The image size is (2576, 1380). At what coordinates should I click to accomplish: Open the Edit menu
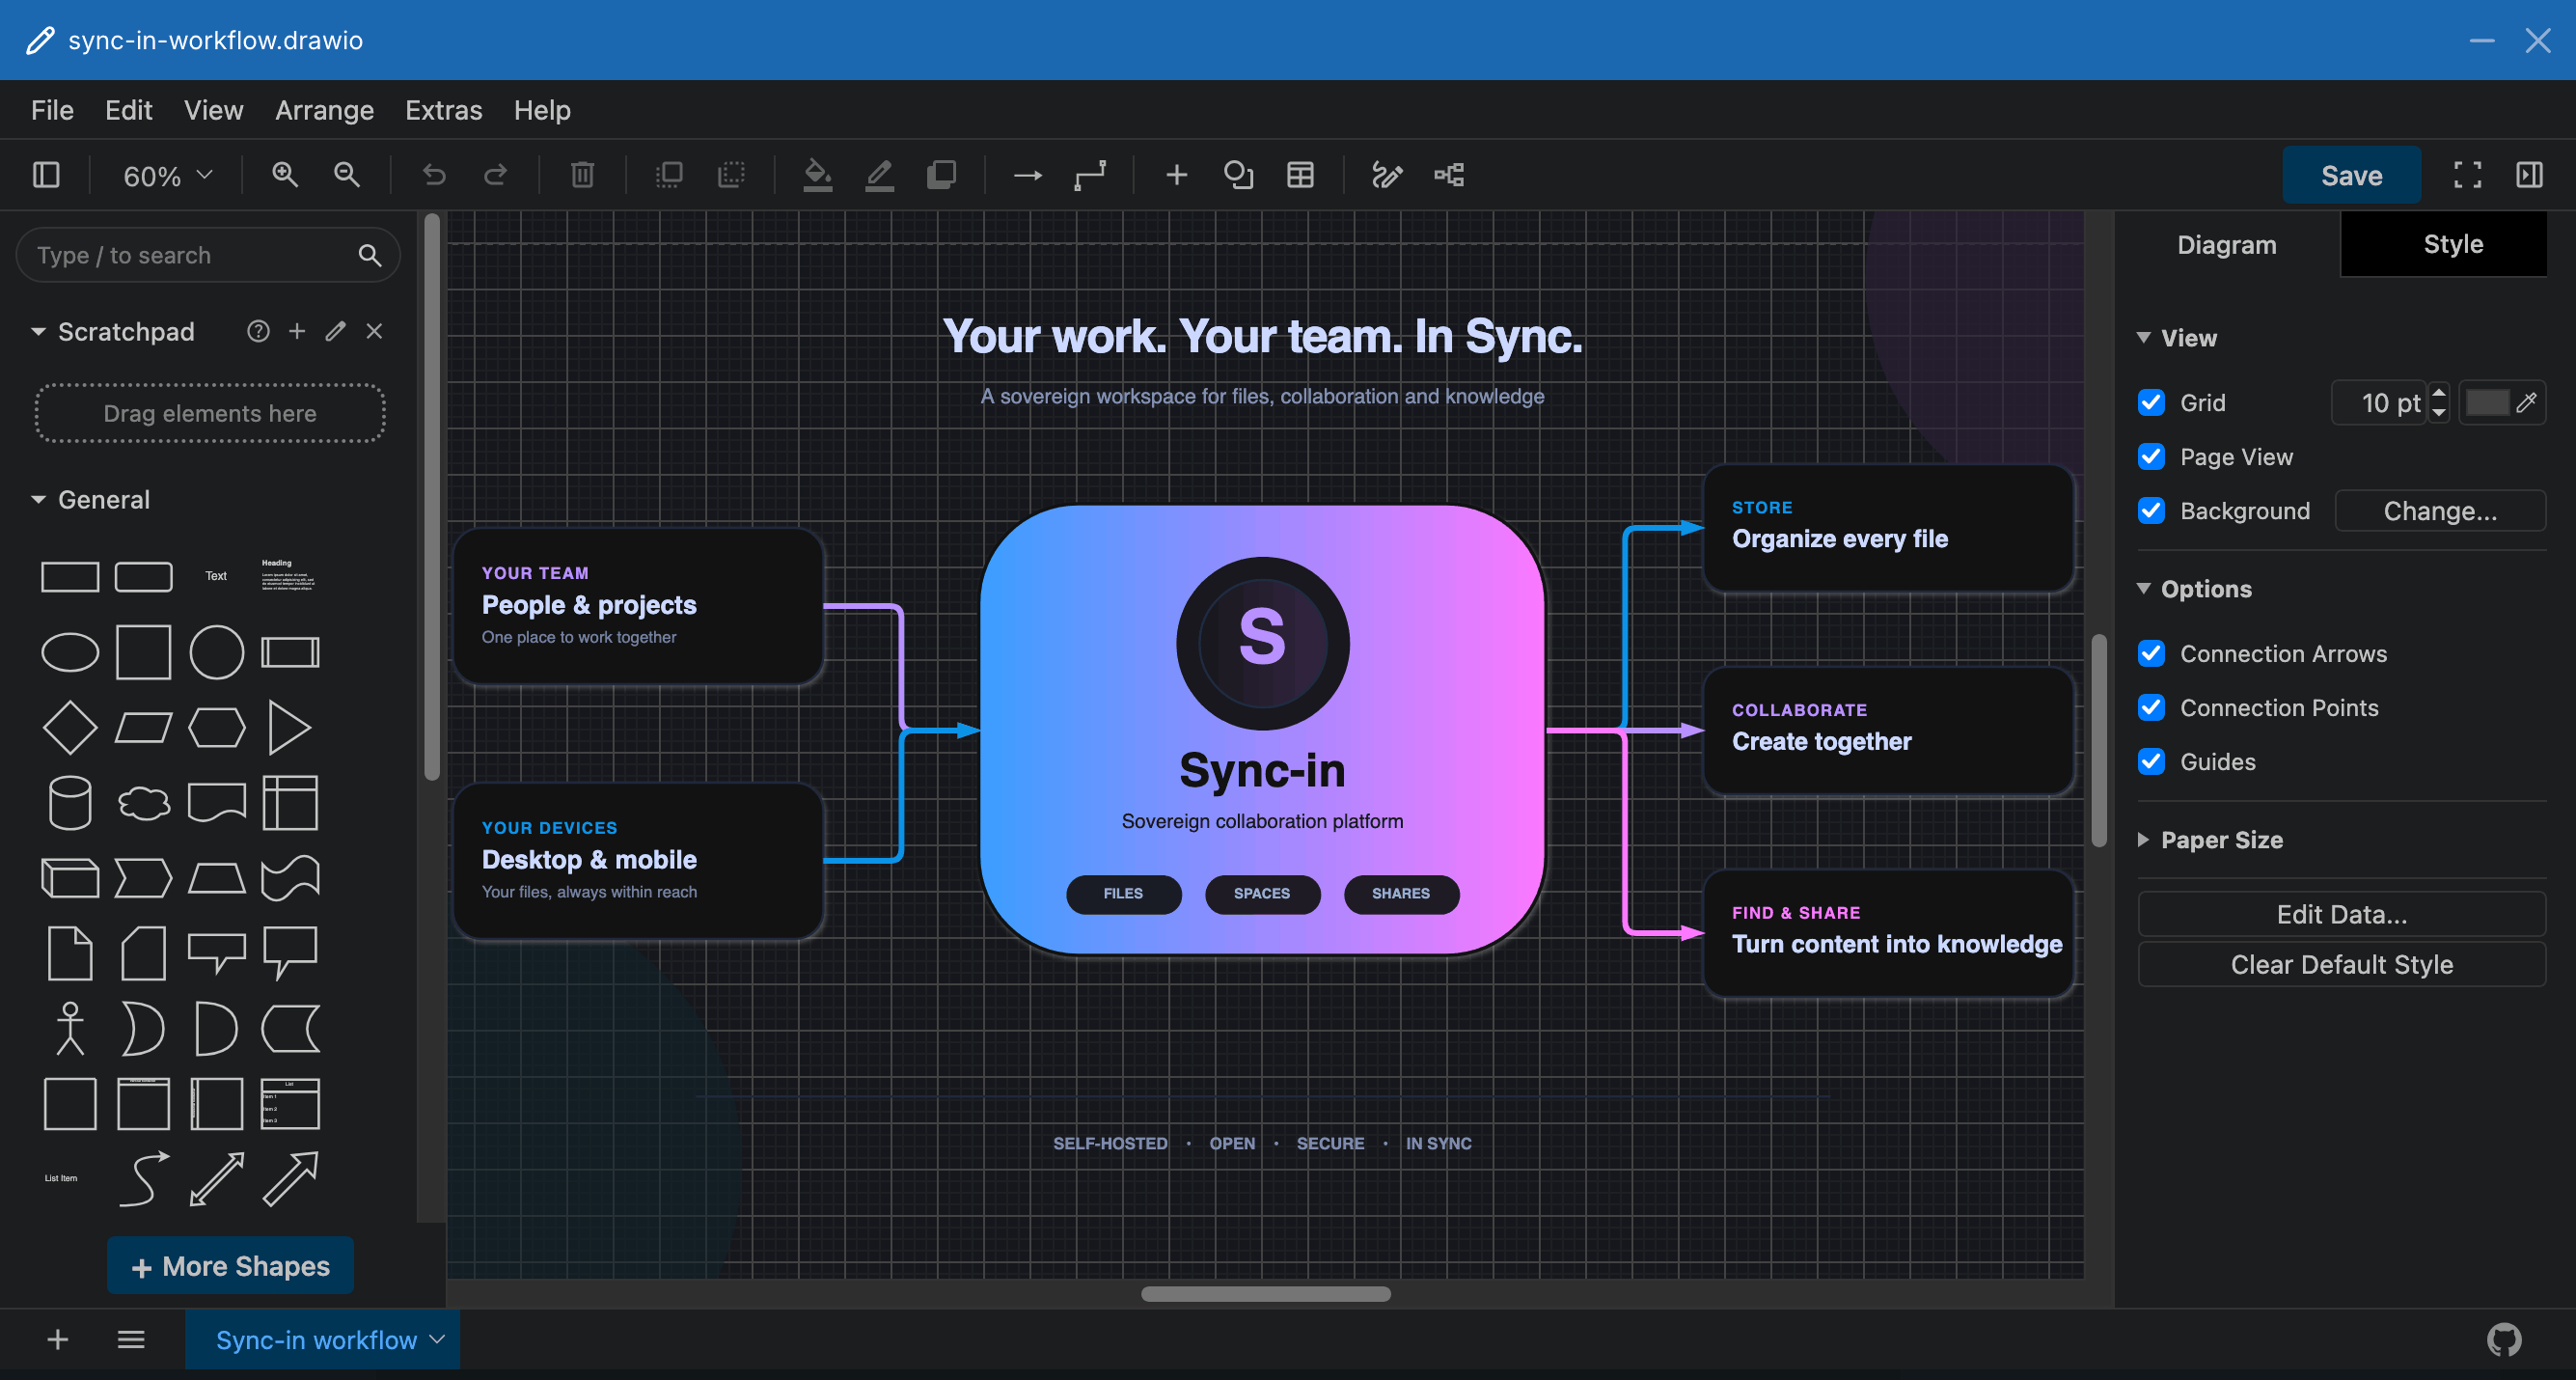coord(128,110)
